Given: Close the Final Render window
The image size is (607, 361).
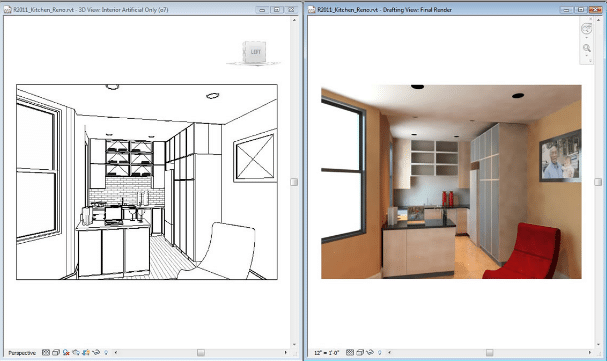Looking at the screenshot, I should [595, 10].
